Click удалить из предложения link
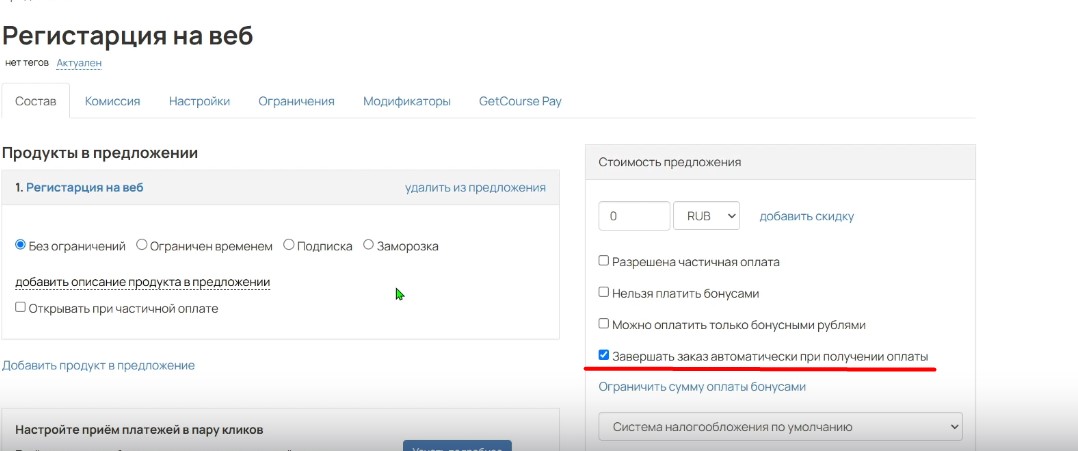Image resolution: width=1078 pixels, height=451 pixels. [x=475, y=187]
